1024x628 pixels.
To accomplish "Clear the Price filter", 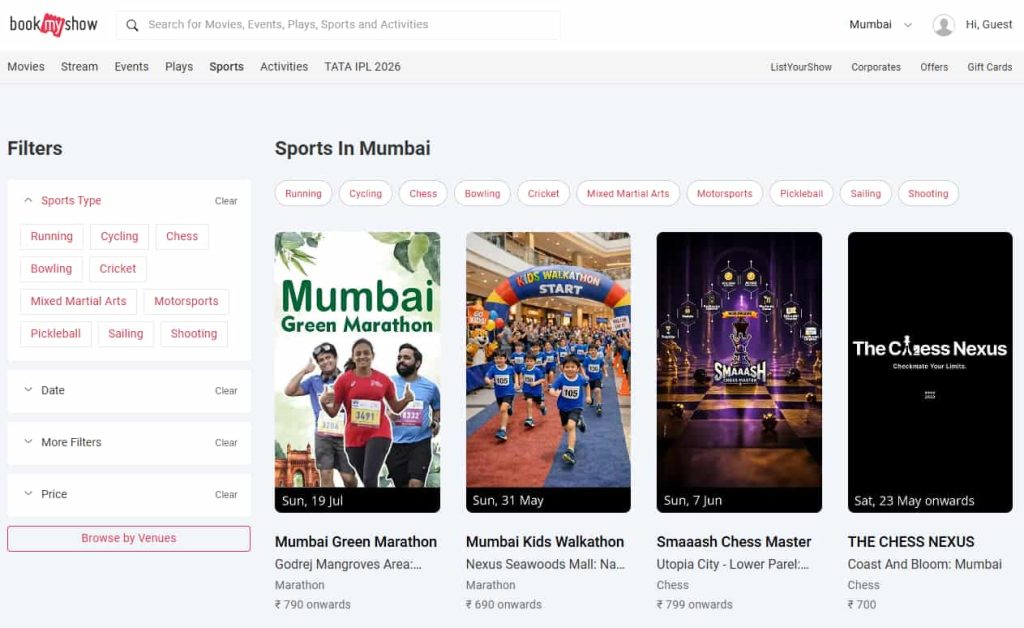I will [x=226, y=494].
